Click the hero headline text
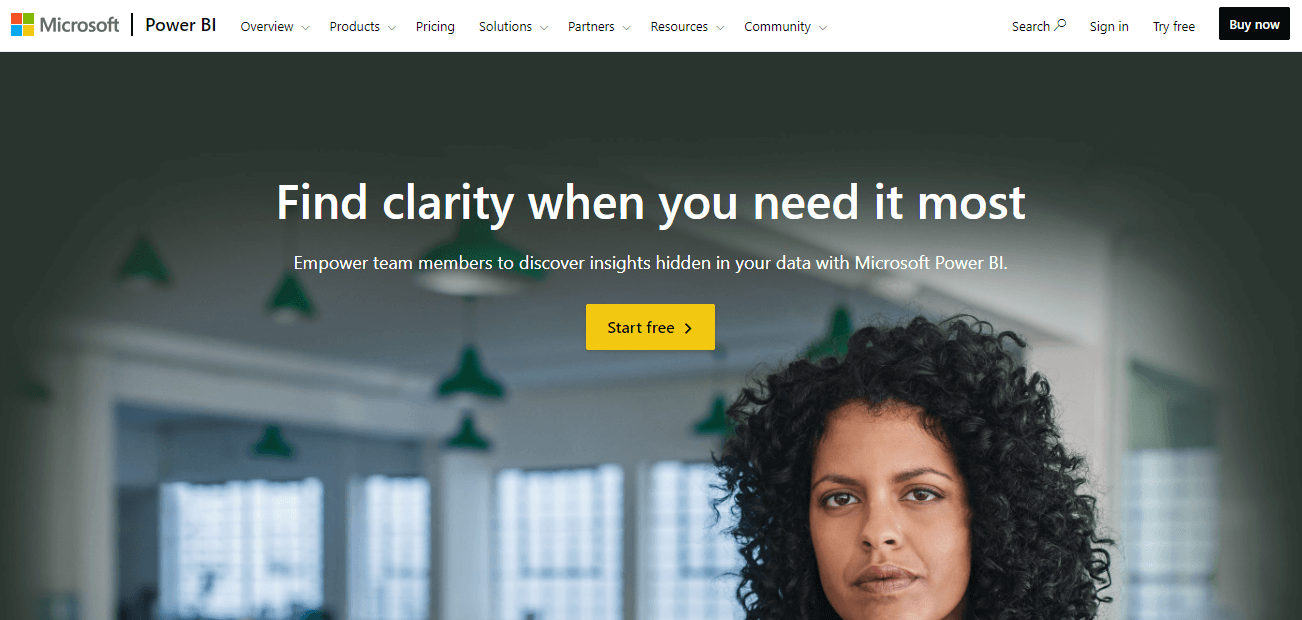This screenshot has height=620, width=1302. pos(651,202)
